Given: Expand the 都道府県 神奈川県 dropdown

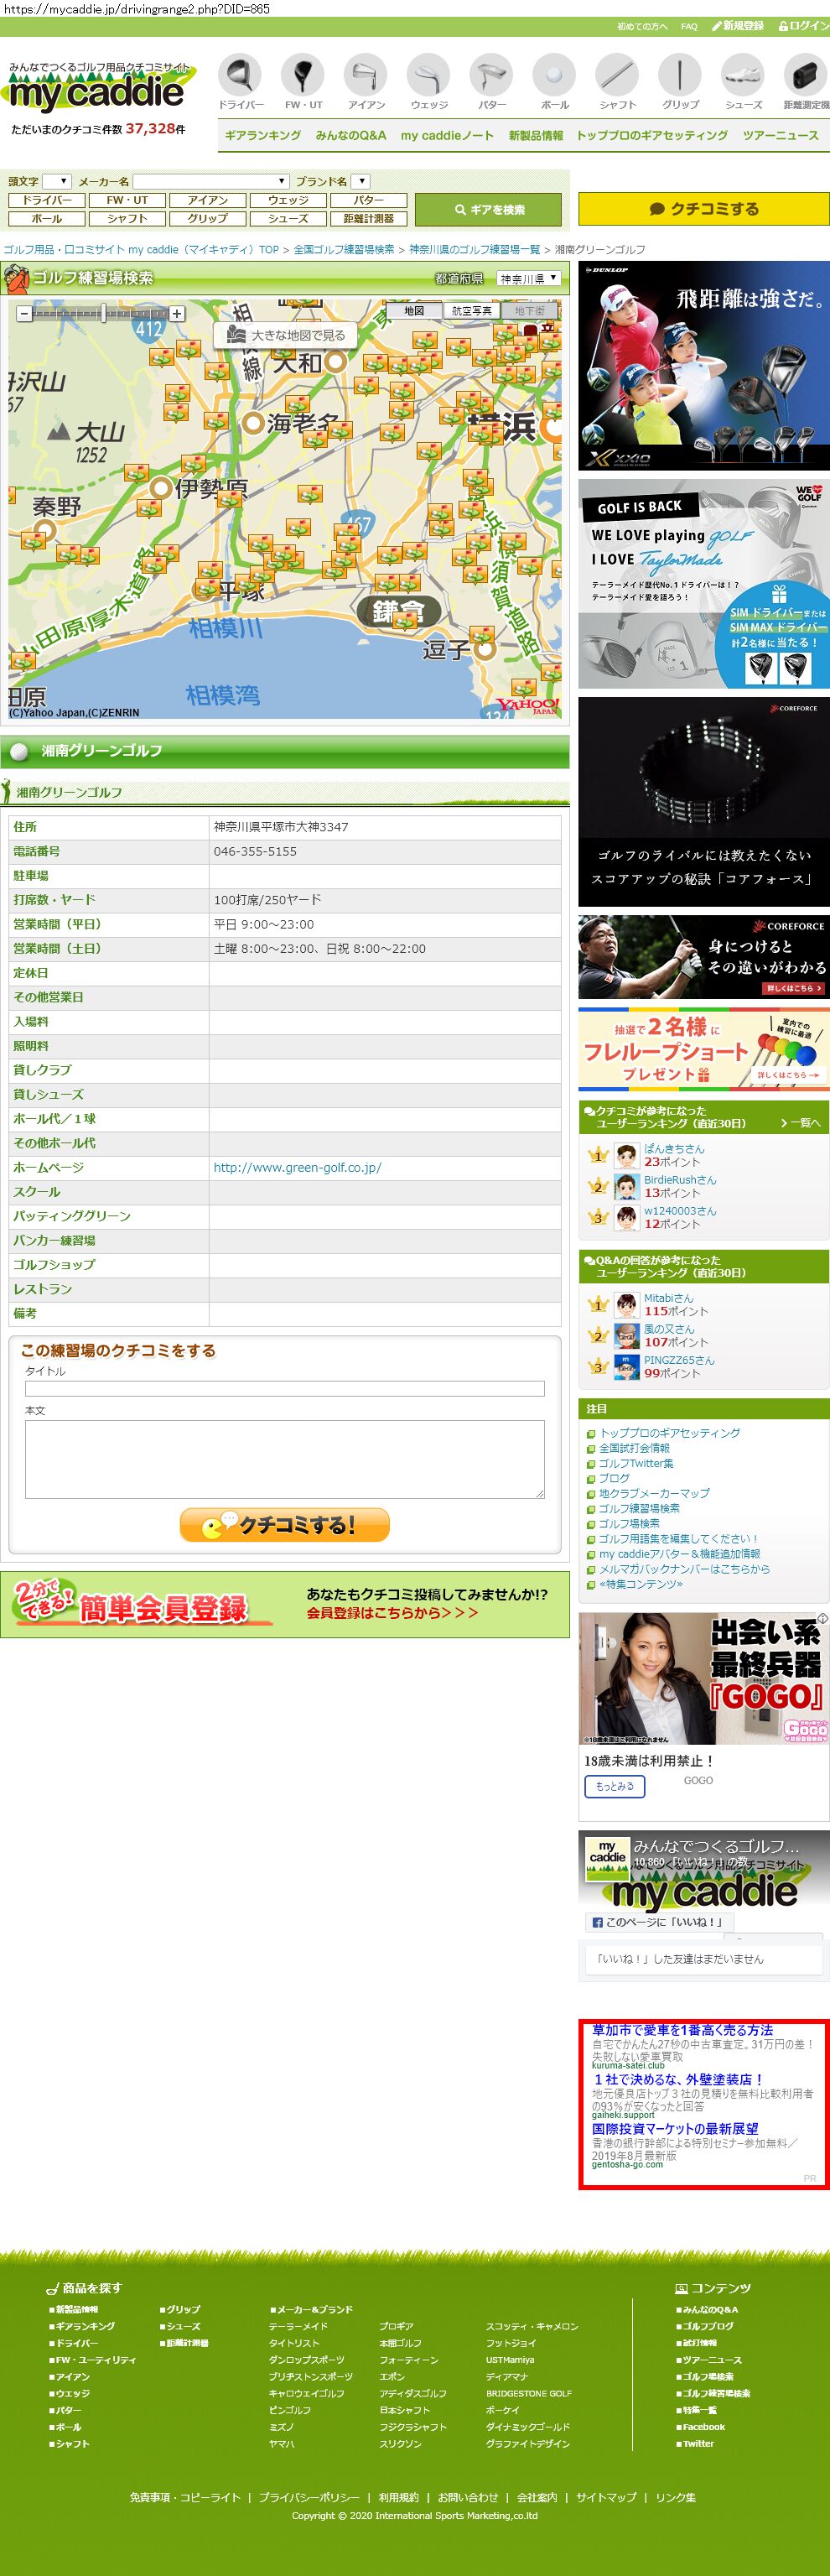Looking at the screenshot, I should point(529,278).
